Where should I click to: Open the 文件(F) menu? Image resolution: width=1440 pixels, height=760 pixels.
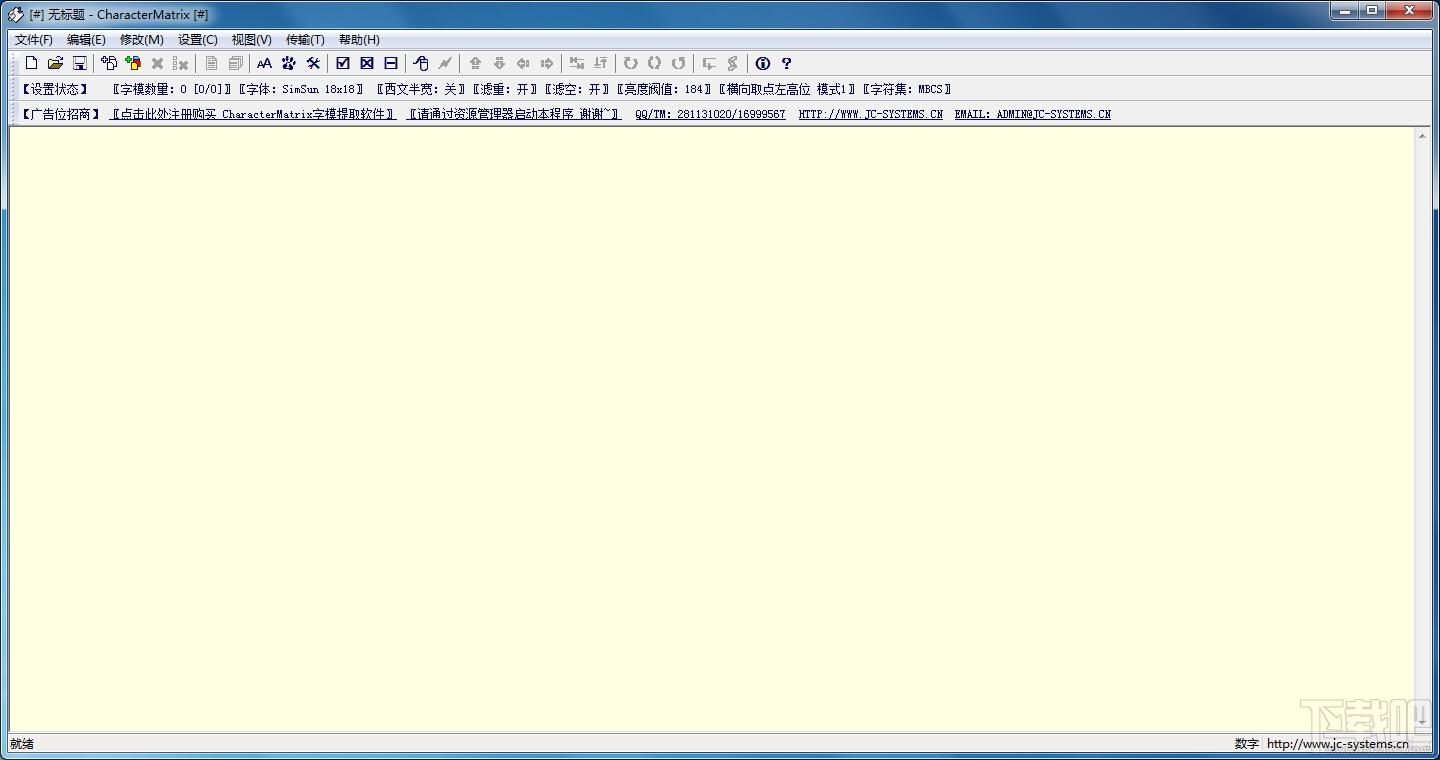[34, 40]
